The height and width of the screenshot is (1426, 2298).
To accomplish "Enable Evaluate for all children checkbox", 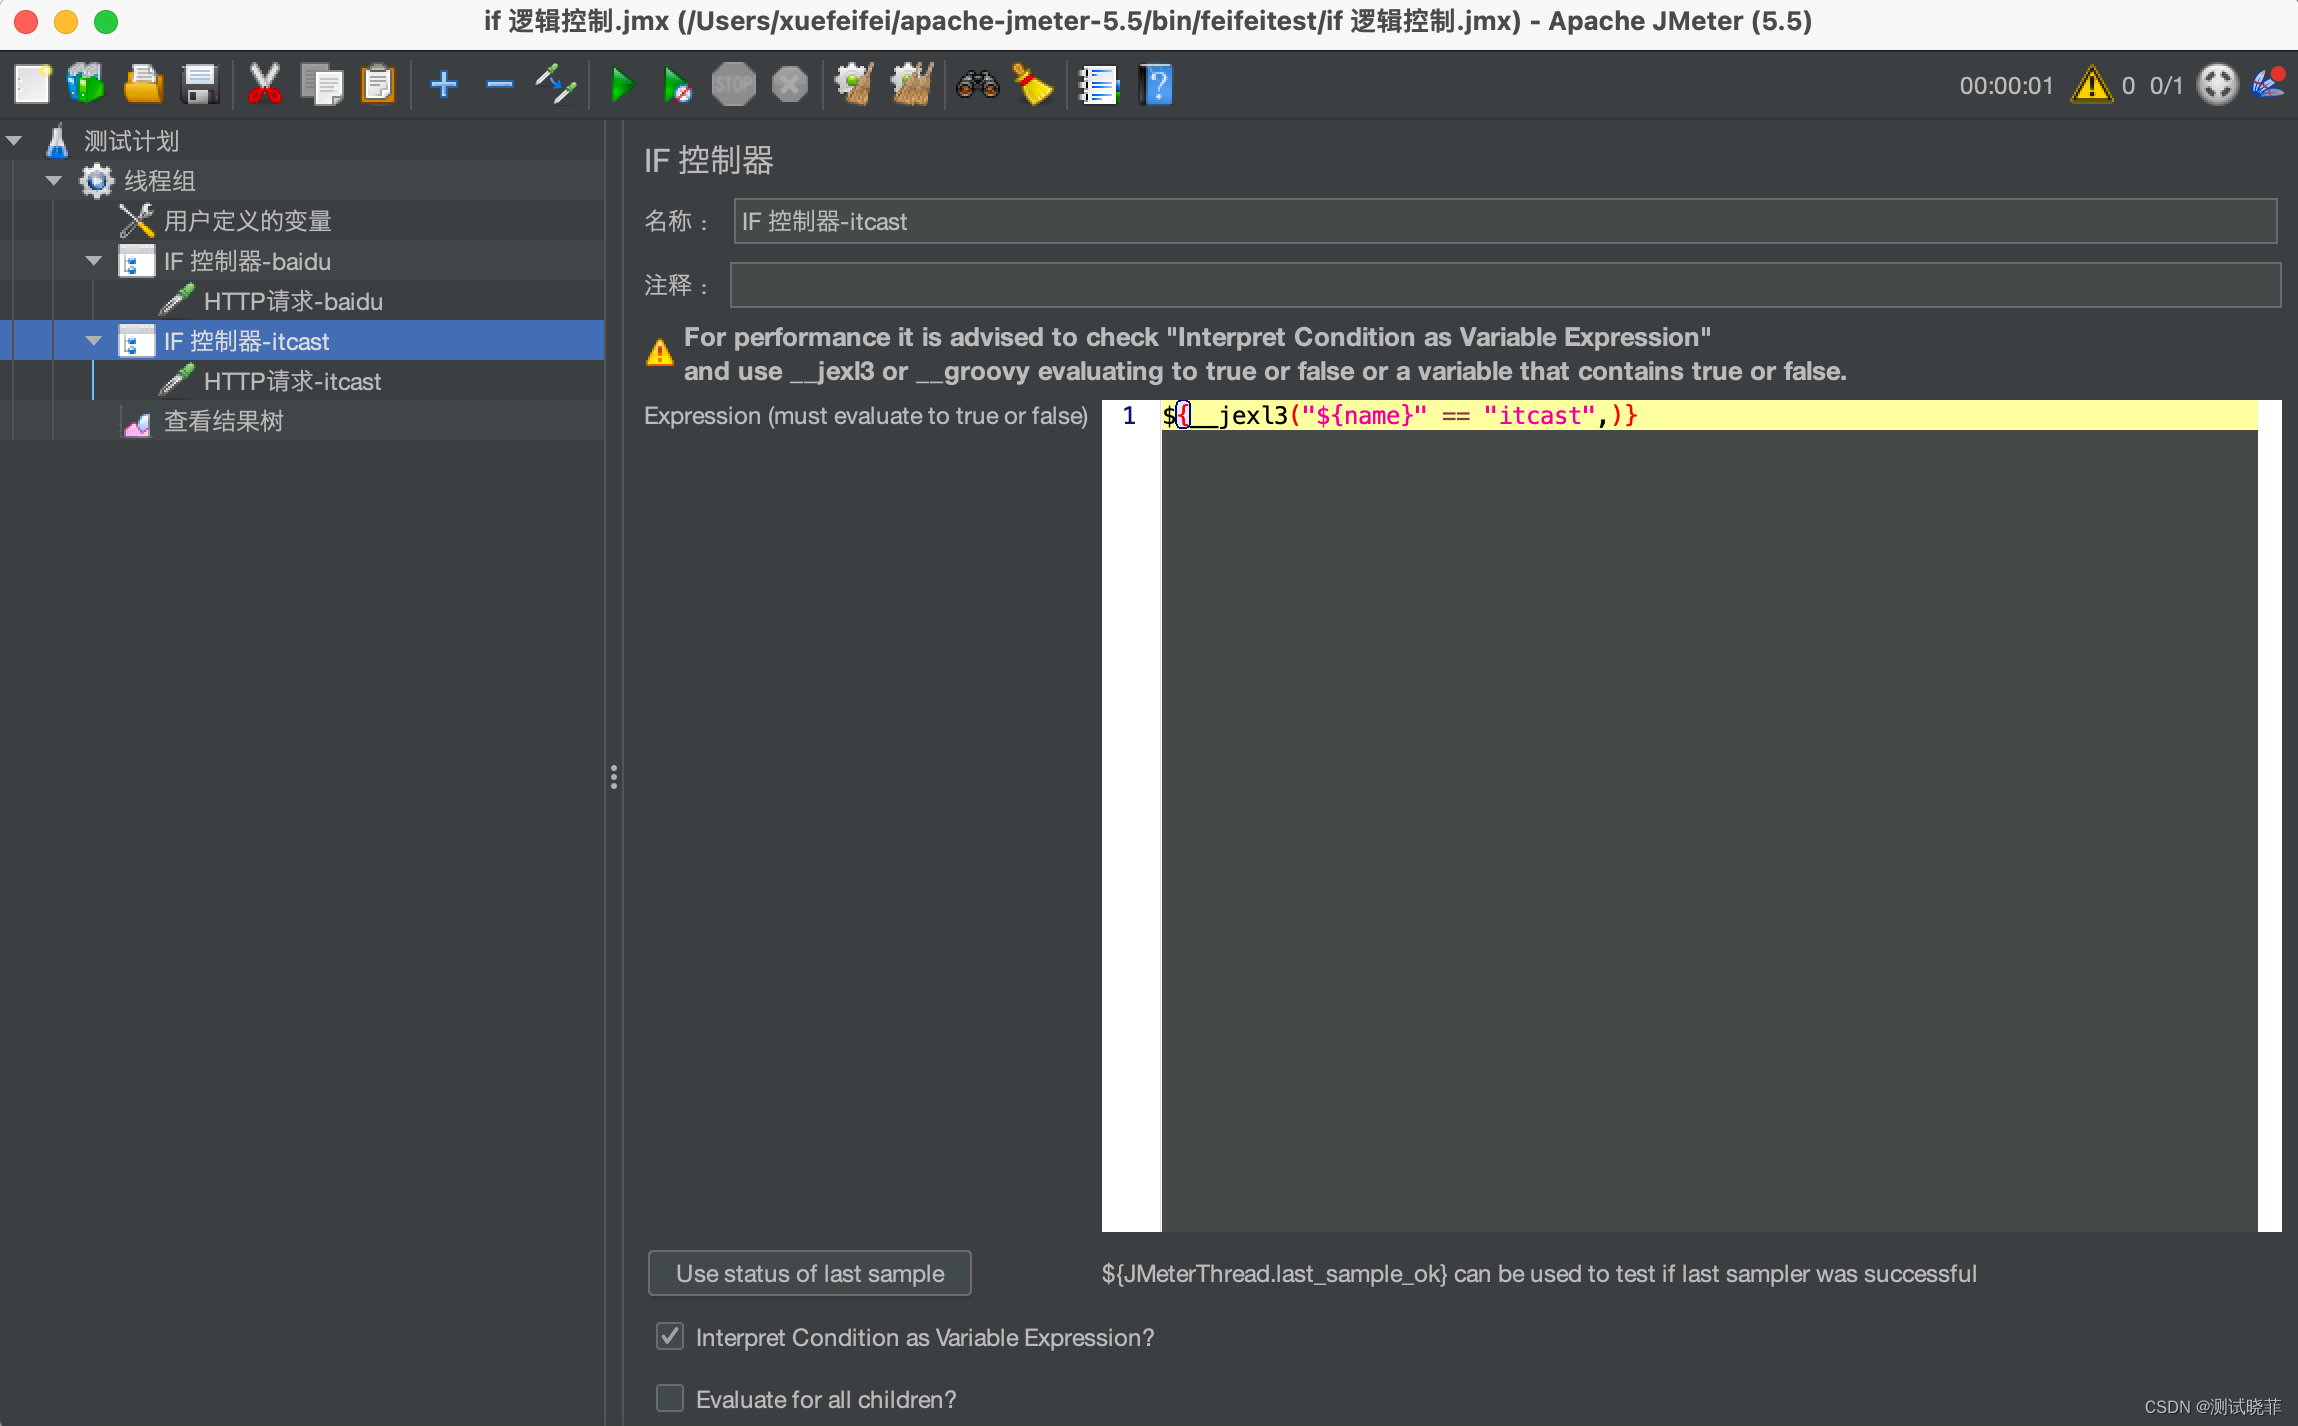I will (670, 1398).
